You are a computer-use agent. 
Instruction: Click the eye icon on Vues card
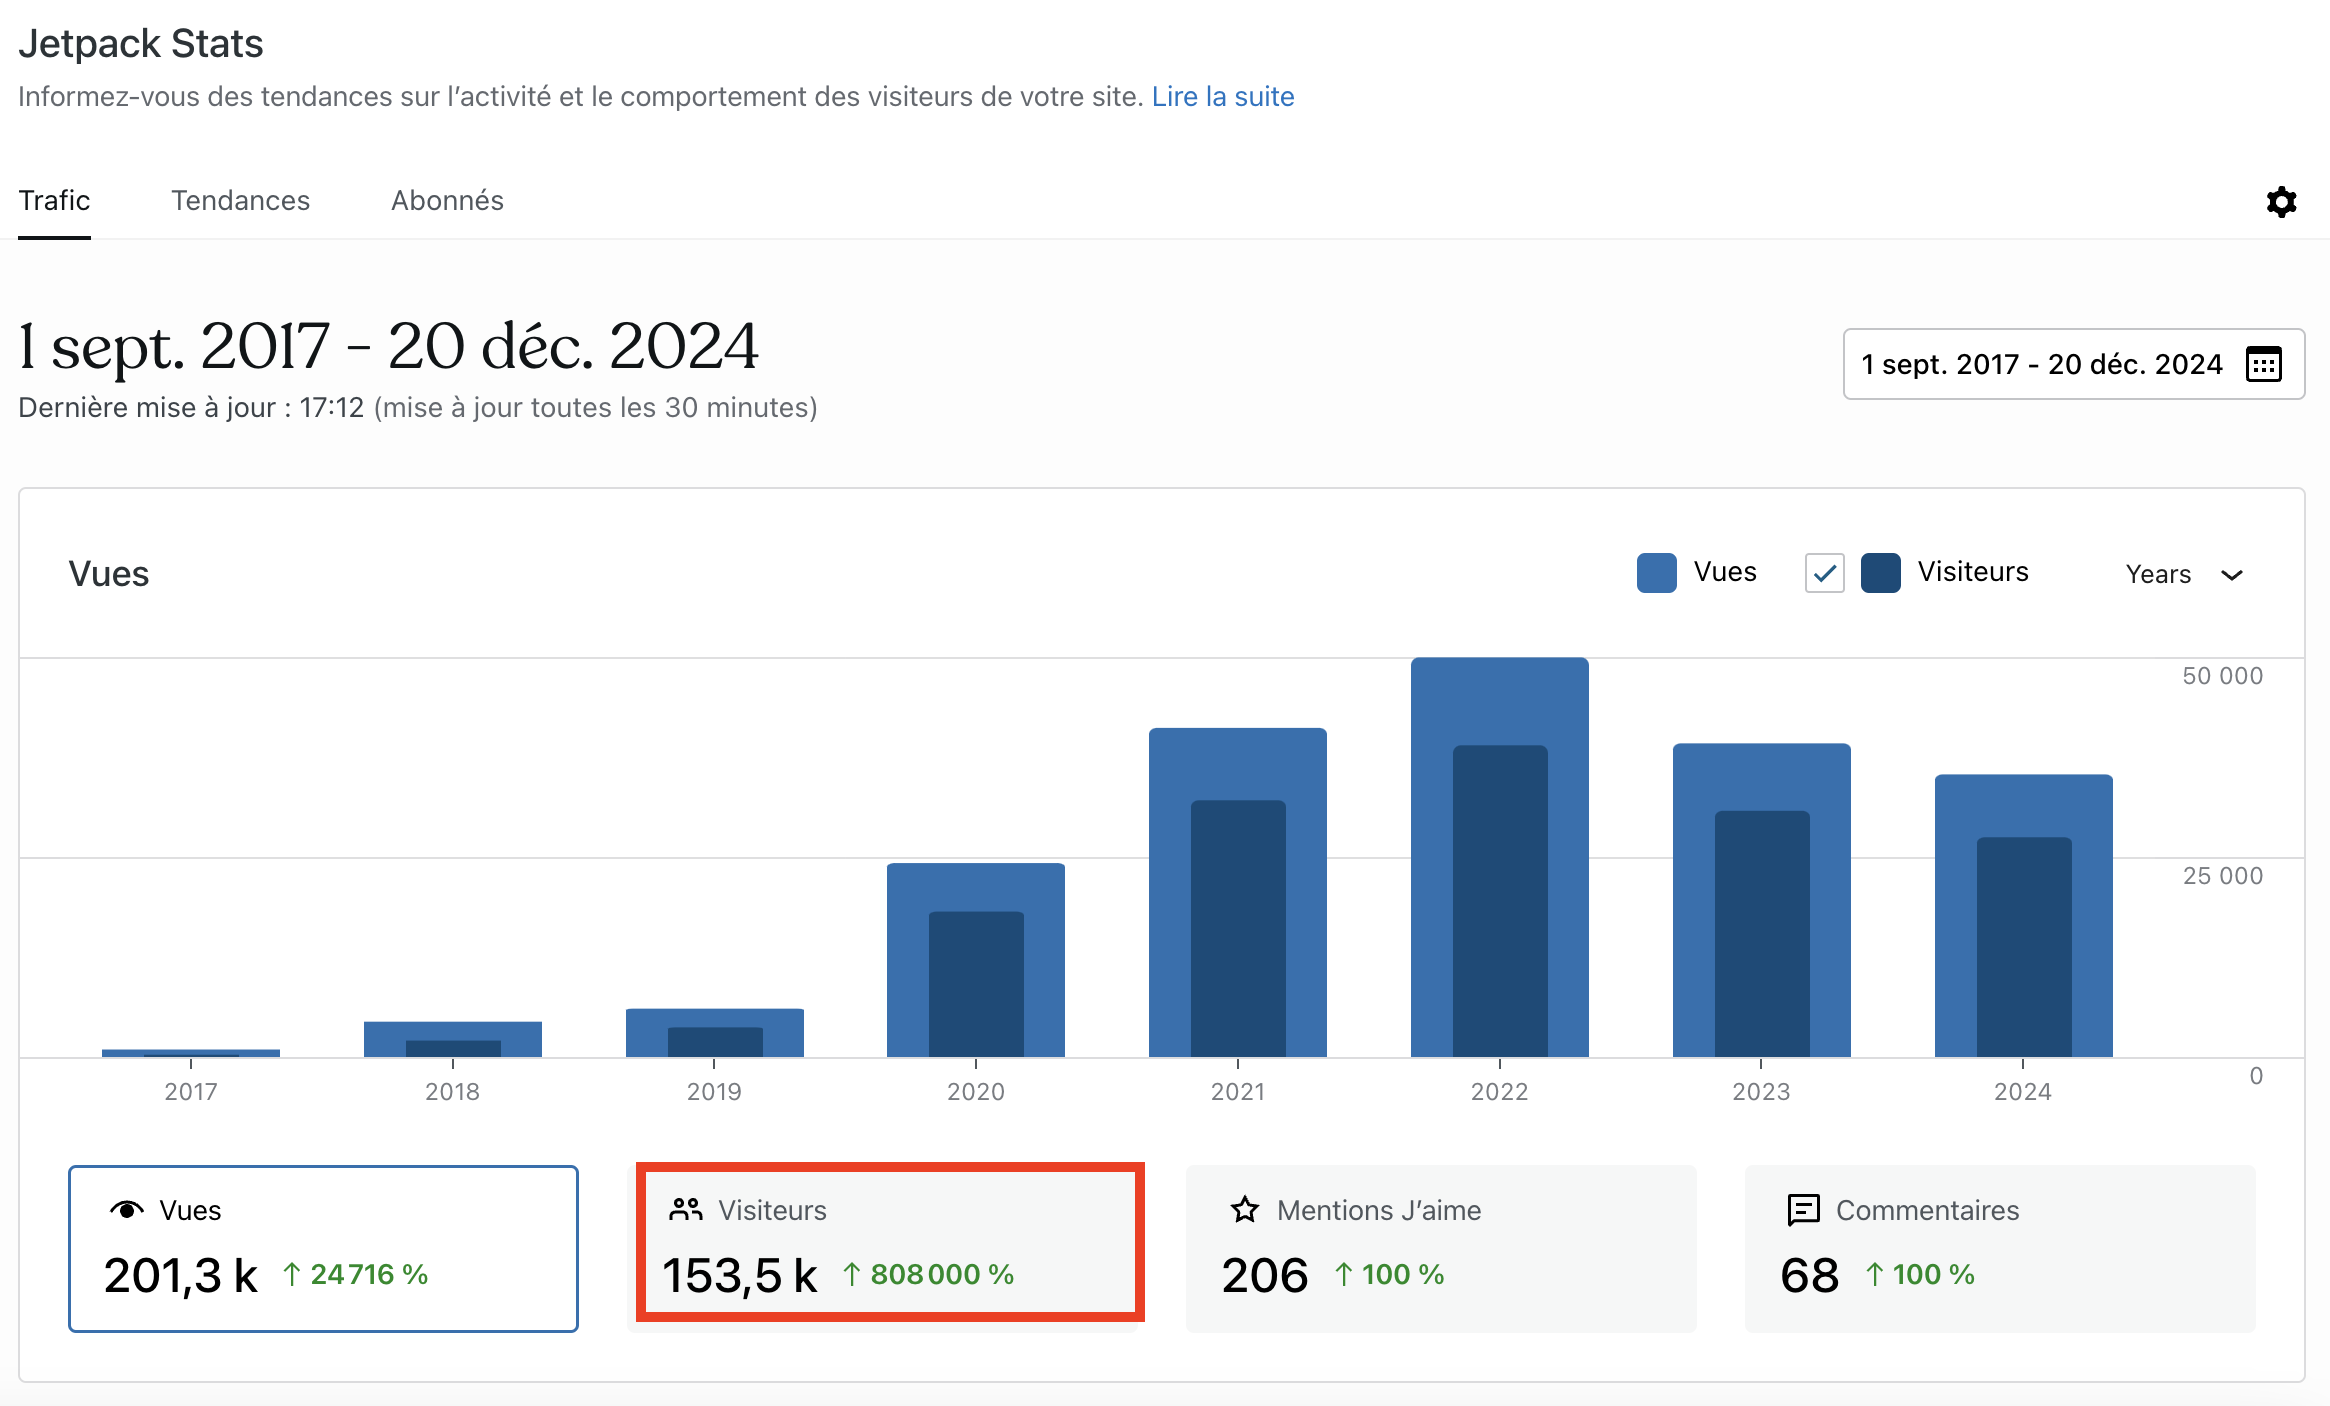tap(126, 1210)
